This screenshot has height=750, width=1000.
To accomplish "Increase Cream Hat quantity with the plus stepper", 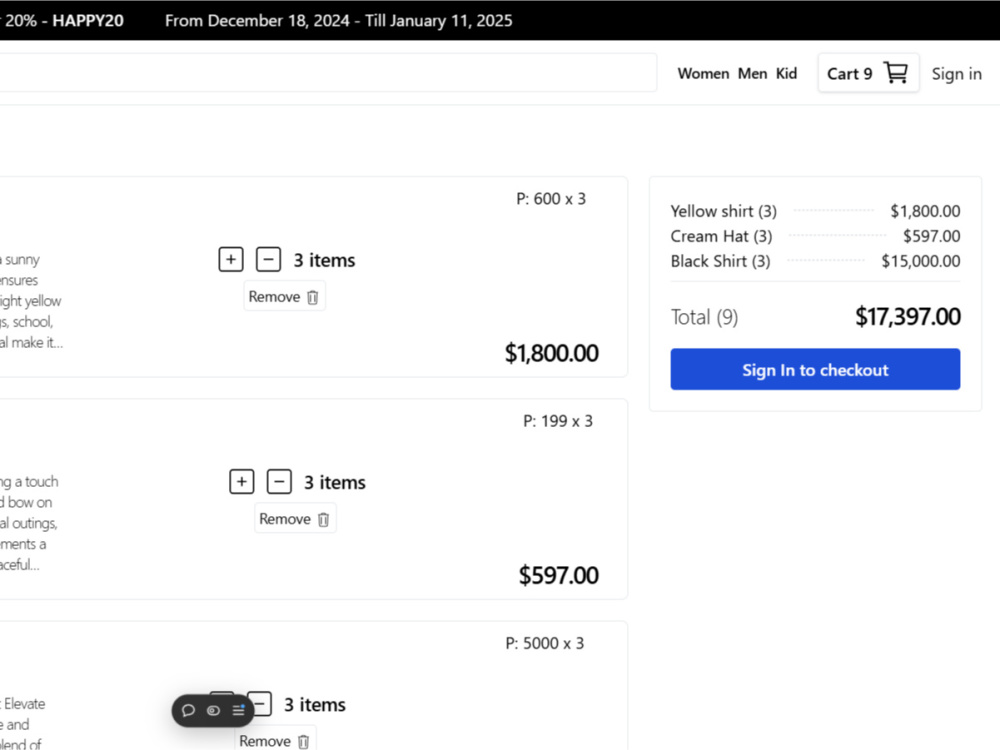I will (241, 481).
